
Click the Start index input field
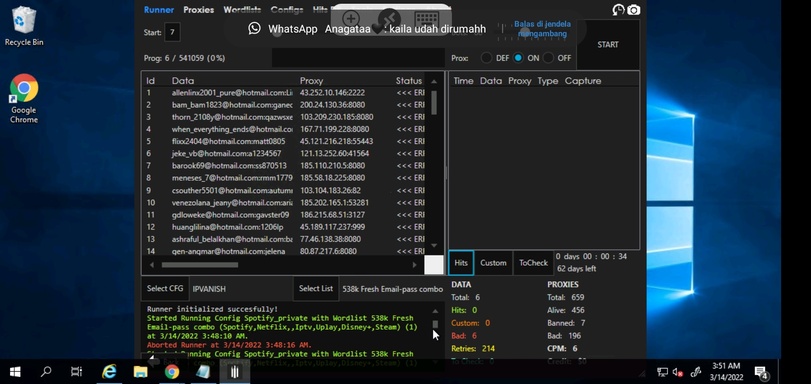click(x=172, y=32)
